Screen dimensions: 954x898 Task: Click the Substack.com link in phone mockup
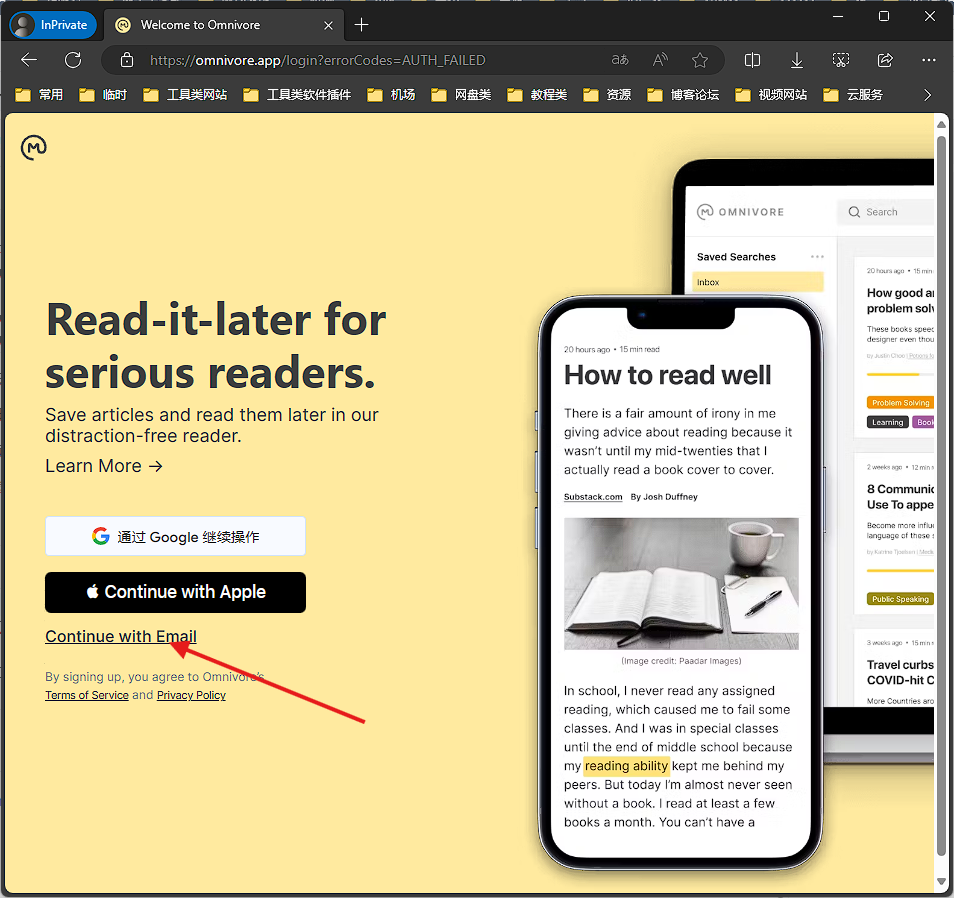coord(593,497)
